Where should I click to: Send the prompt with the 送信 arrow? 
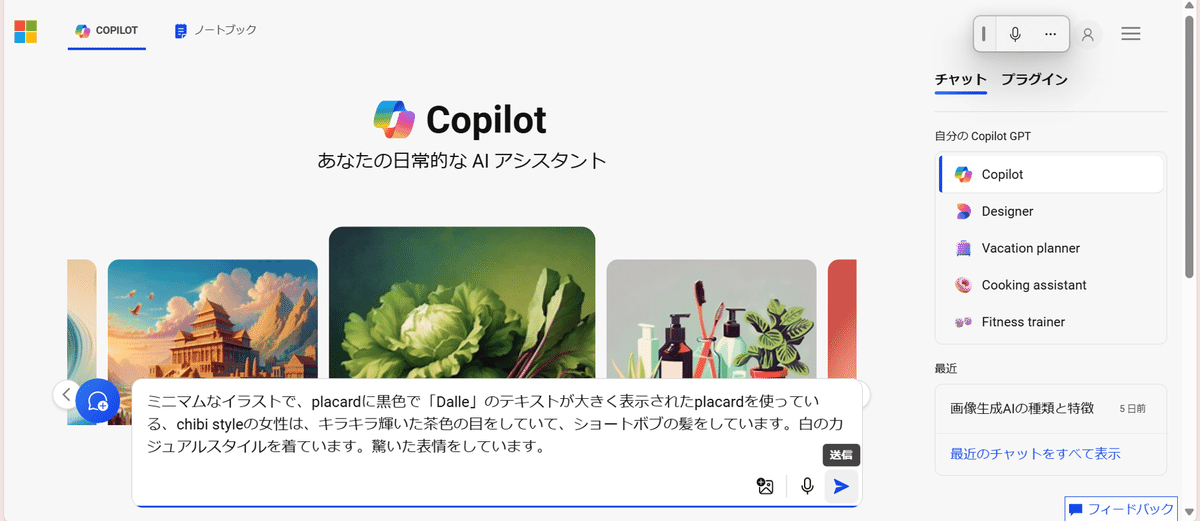click(841, 486)
